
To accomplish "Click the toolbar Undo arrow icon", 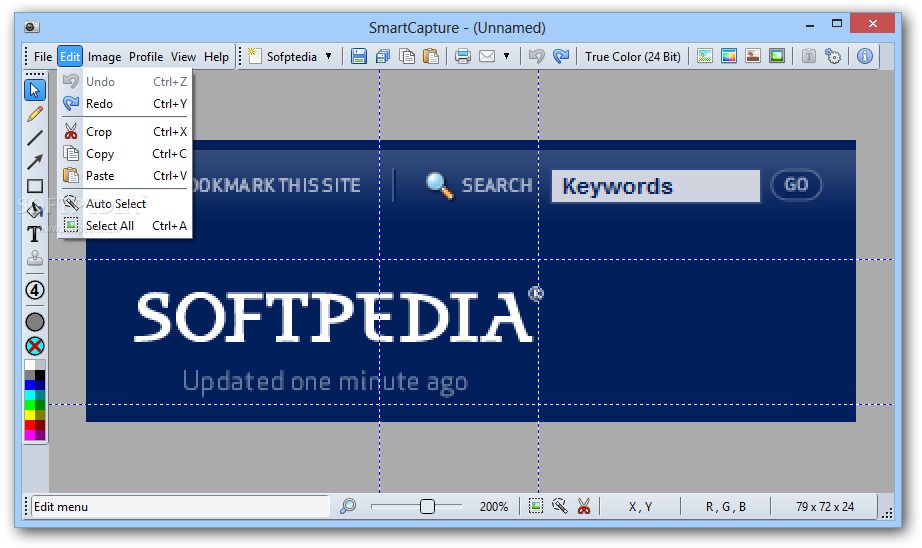I will pyautogui.click(x=536, y=56).
